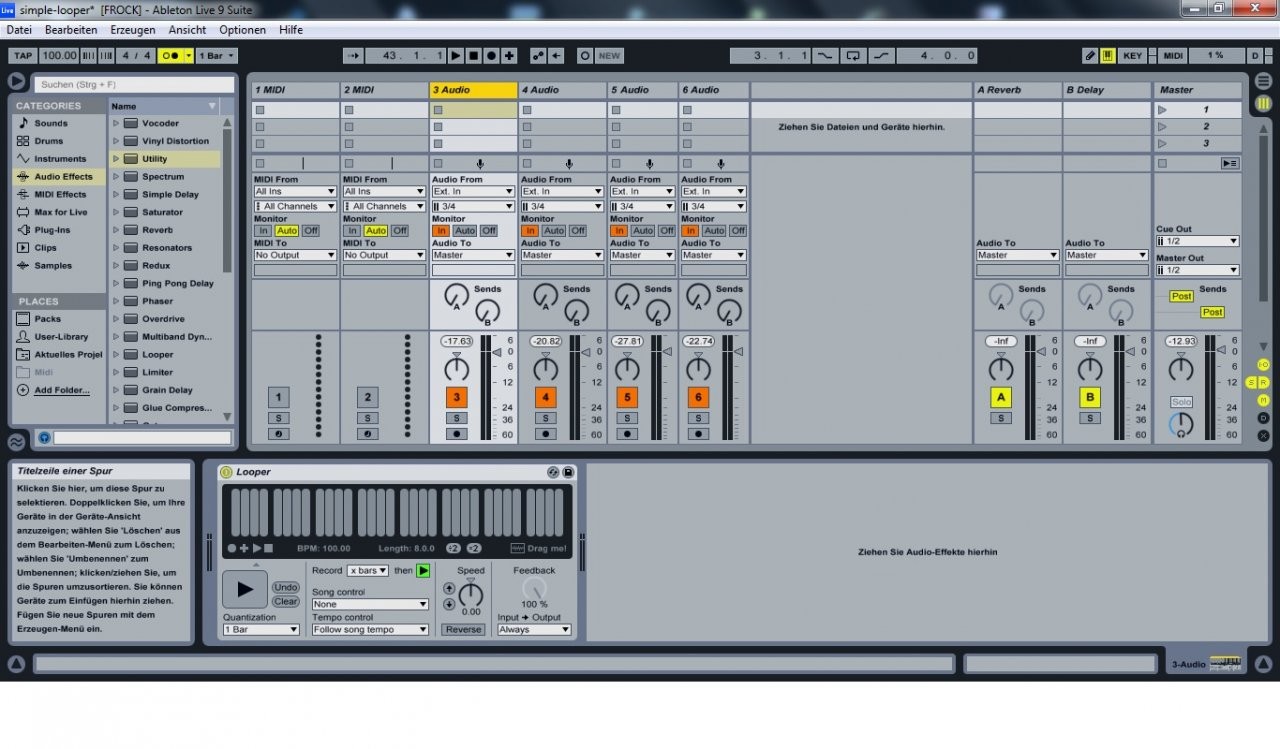
Task: Enable KEY map mode
Action: (1132, 56)
